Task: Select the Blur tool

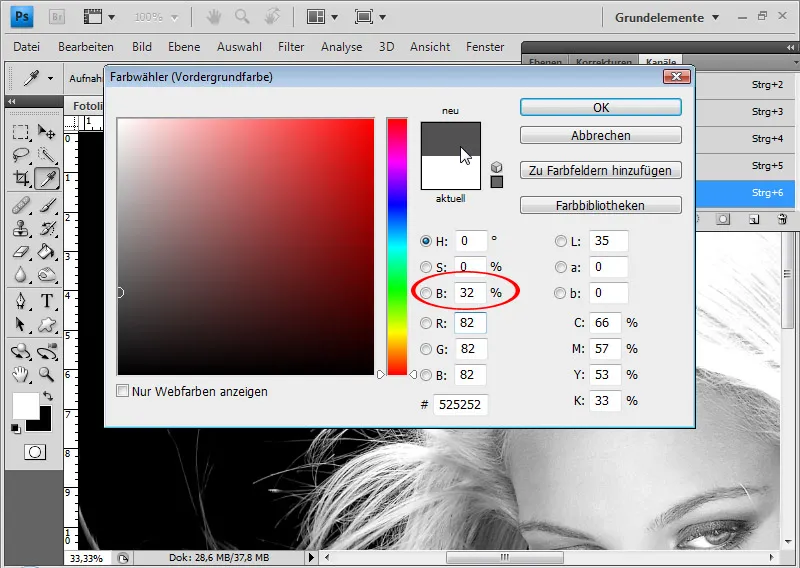Action: pyautogui.click(x=20, y=275)
